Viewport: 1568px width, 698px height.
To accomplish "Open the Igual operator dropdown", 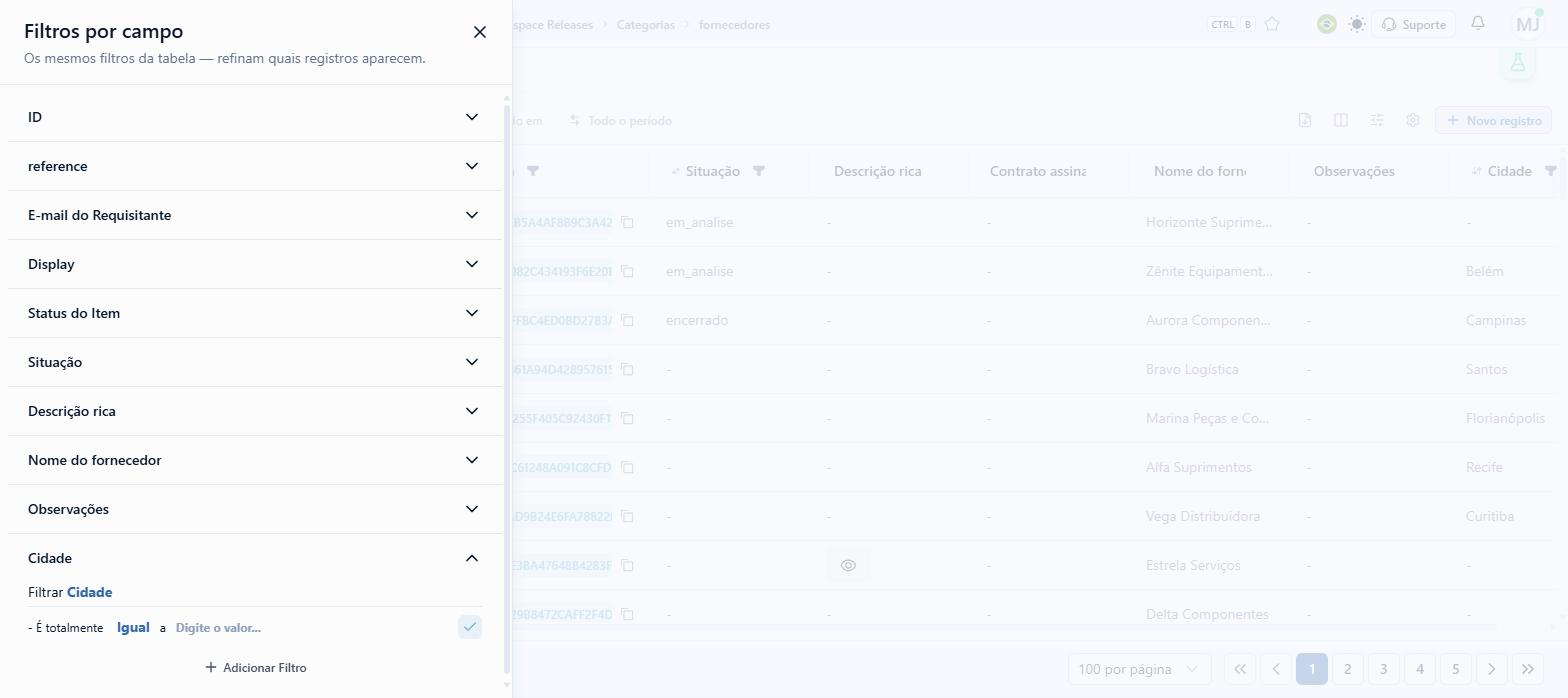I will tap(133, 627).
